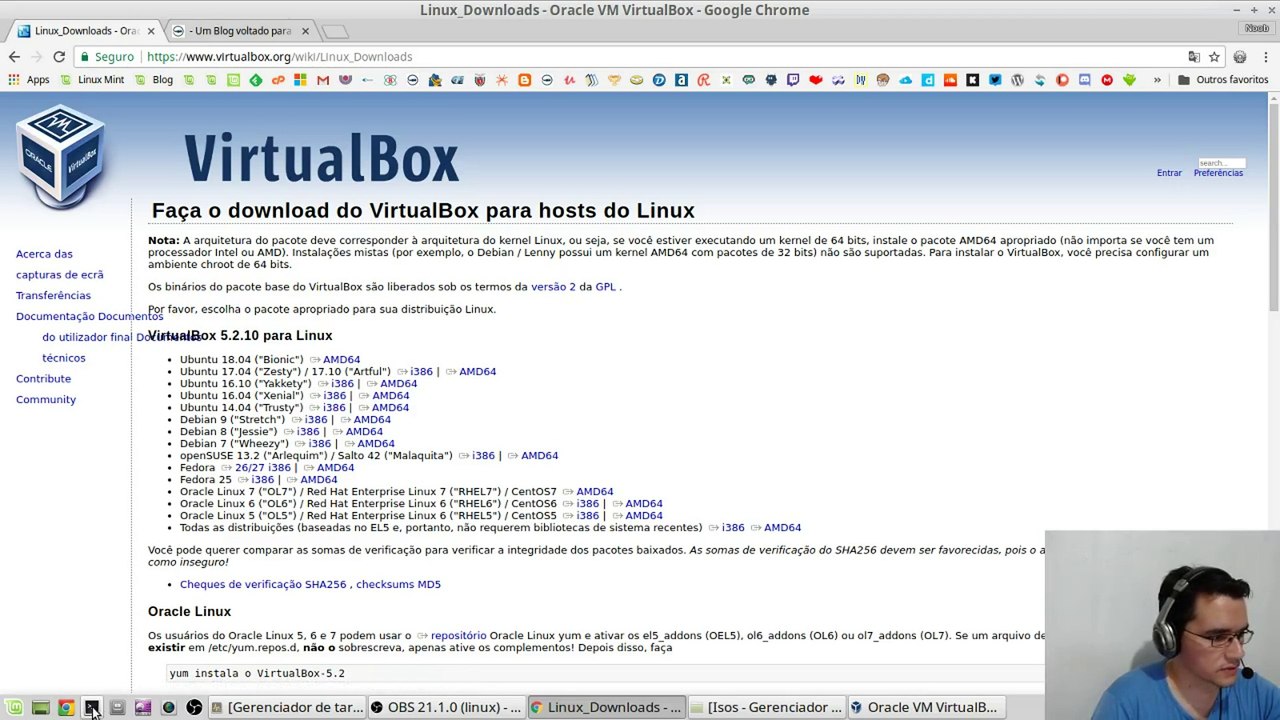Open the WordPress bookmark icon
Viewport: 1280px width, 720px height.
click(x=1017, y=80)
